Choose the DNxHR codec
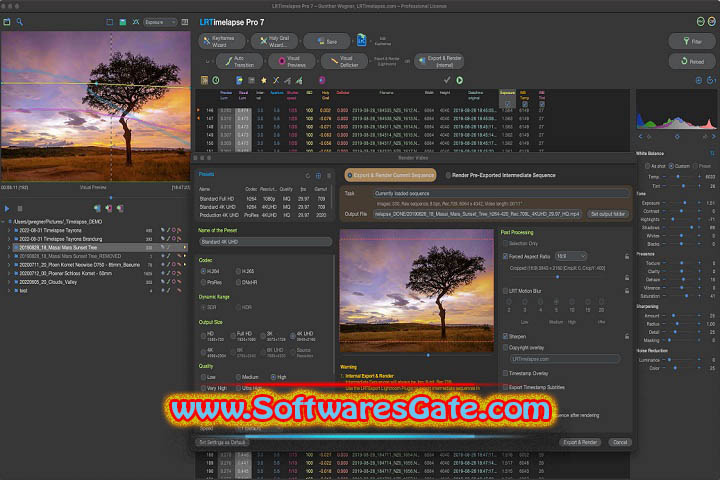This screenshot has width=720, height=480. click(247, 282)
